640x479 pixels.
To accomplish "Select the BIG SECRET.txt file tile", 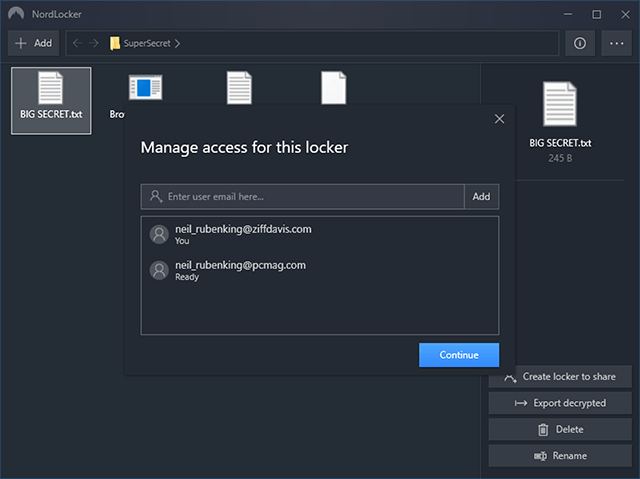I will (x=51, y=101).
